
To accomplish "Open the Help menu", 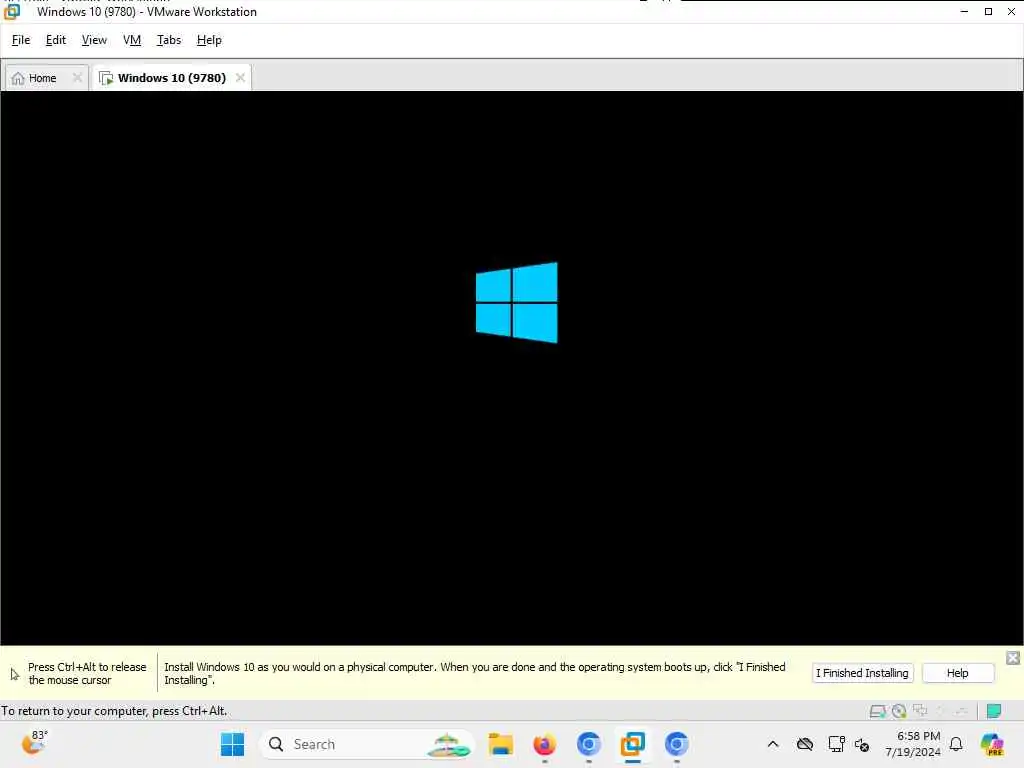I will coord(209,40).
